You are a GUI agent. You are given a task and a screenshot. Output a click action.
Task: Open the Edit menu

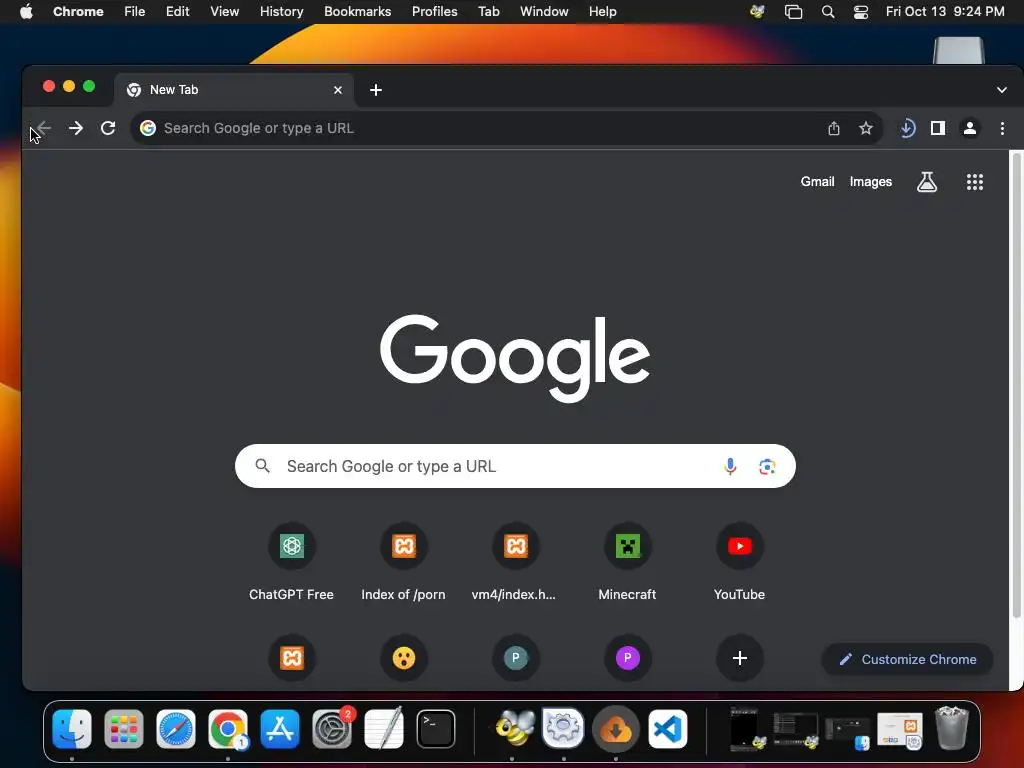(x=178, y=12)
